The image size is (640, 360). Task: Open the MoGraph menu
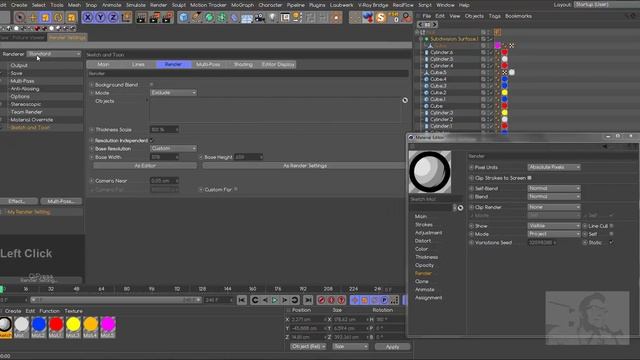click(x=242, y=5)
